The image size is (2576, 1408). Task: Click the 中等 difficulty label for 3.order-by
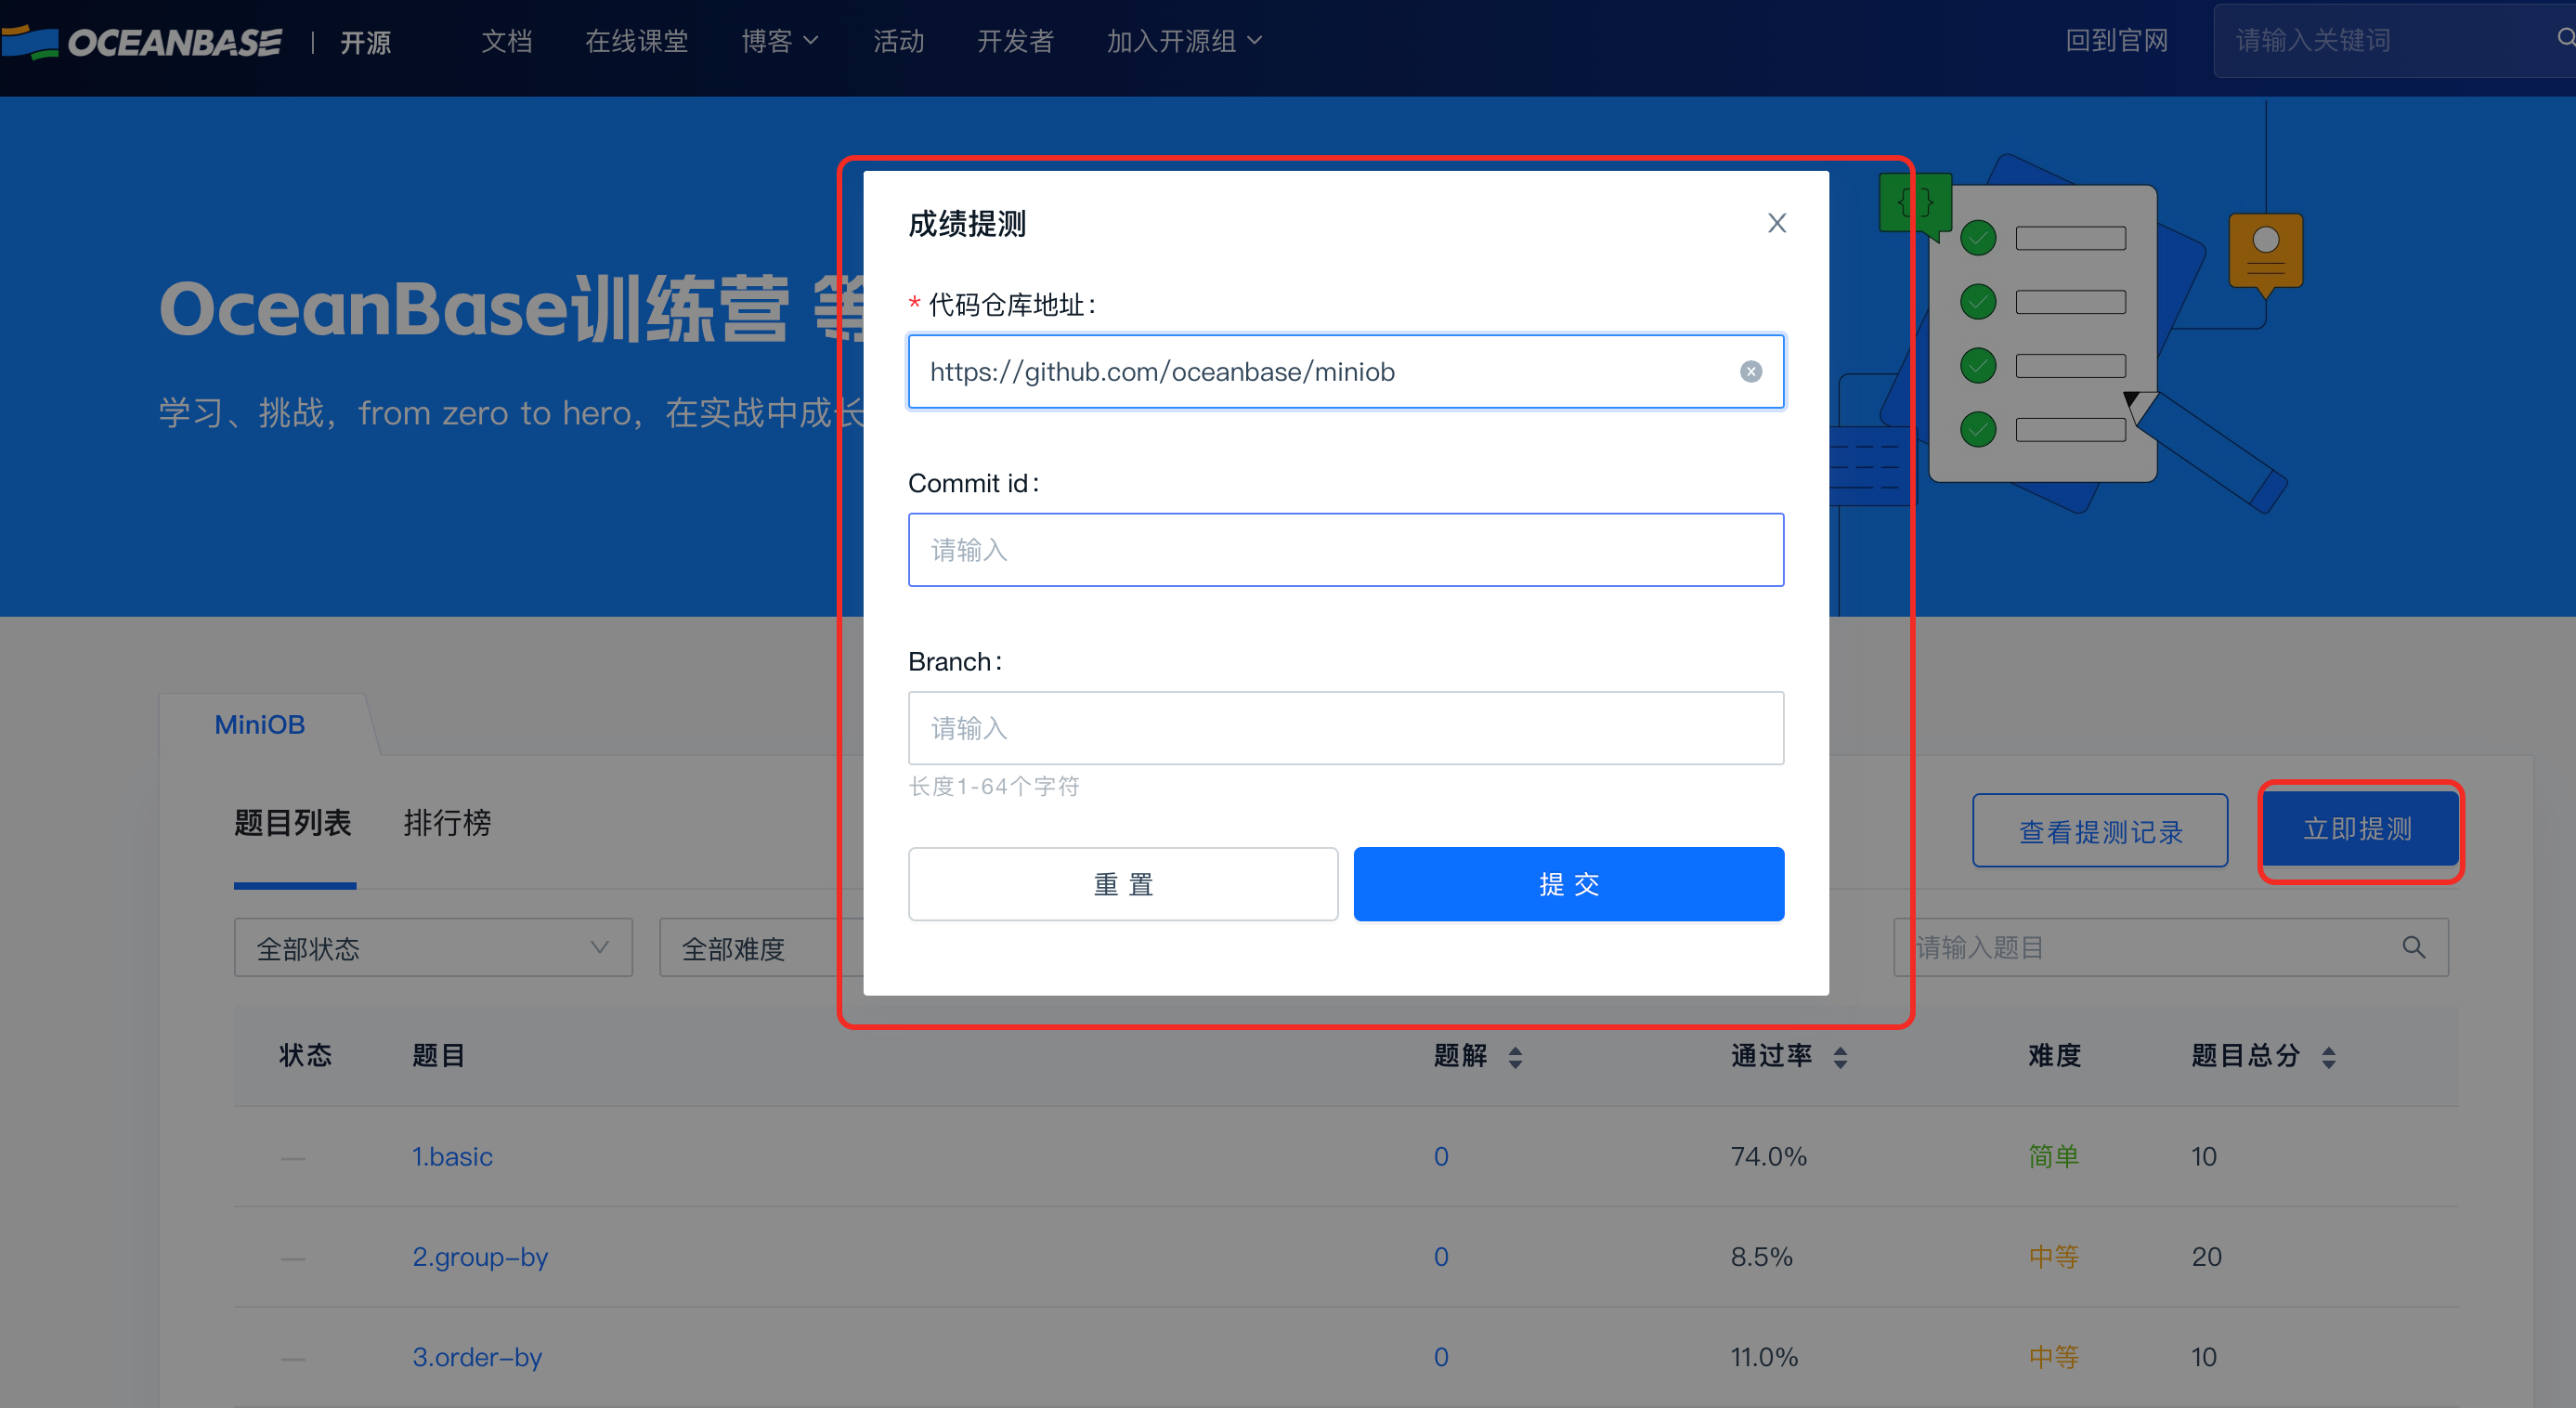tap(2054, 1357)
